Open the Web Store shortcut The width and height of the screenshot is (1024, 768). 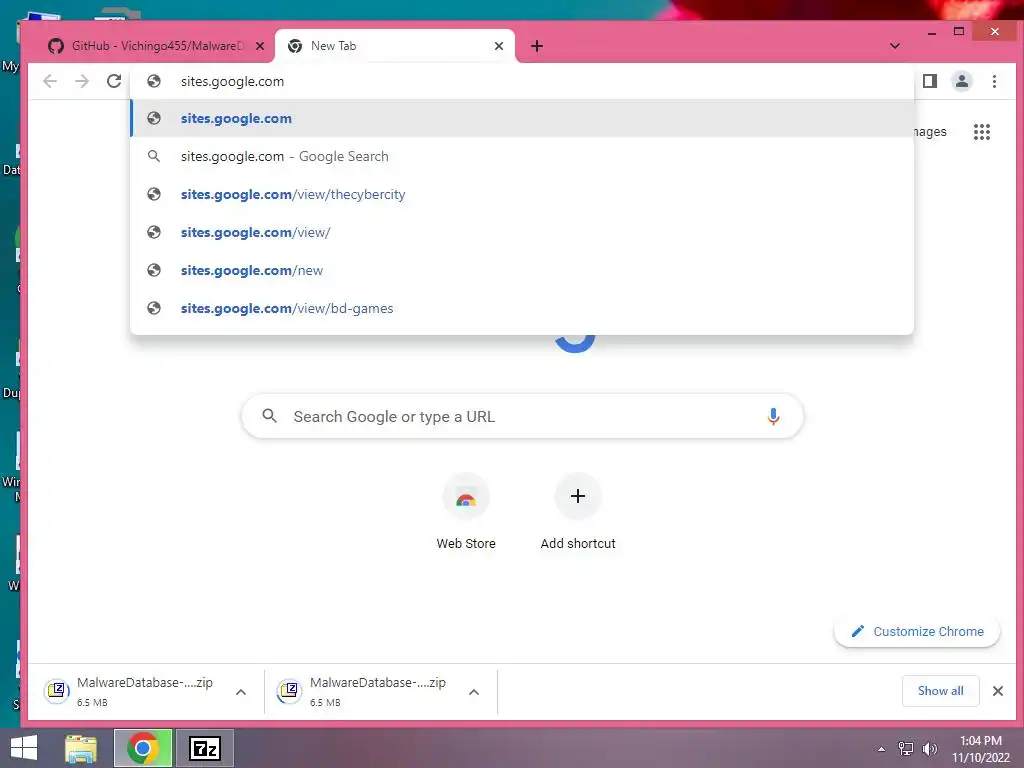[466, 513]
